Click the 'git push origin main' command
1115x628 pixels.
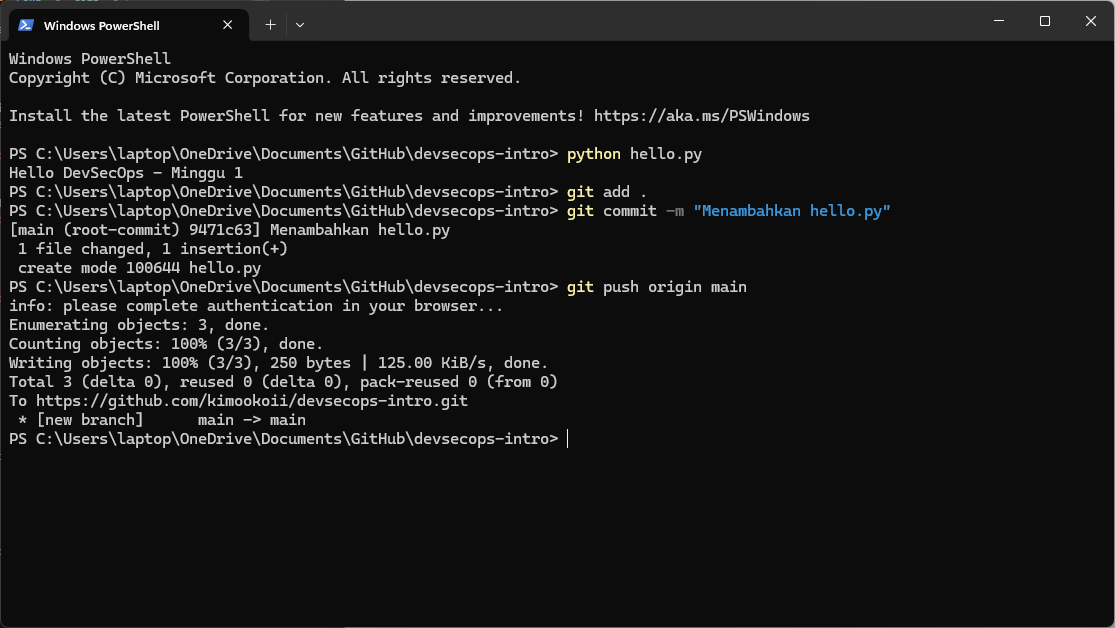(x=656, y=287)
